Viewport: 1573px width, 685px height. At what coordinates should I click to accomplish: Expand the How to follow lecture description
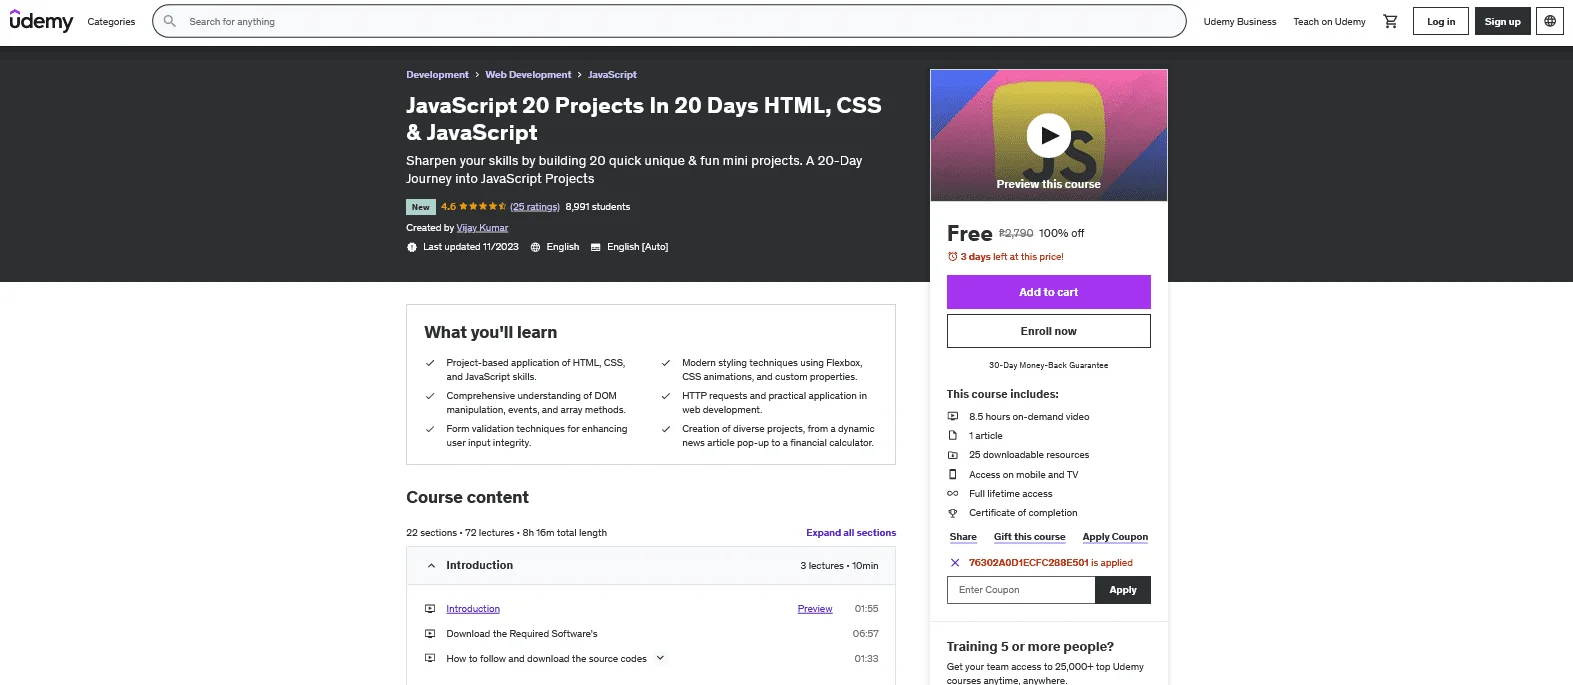tap(660, 658)
